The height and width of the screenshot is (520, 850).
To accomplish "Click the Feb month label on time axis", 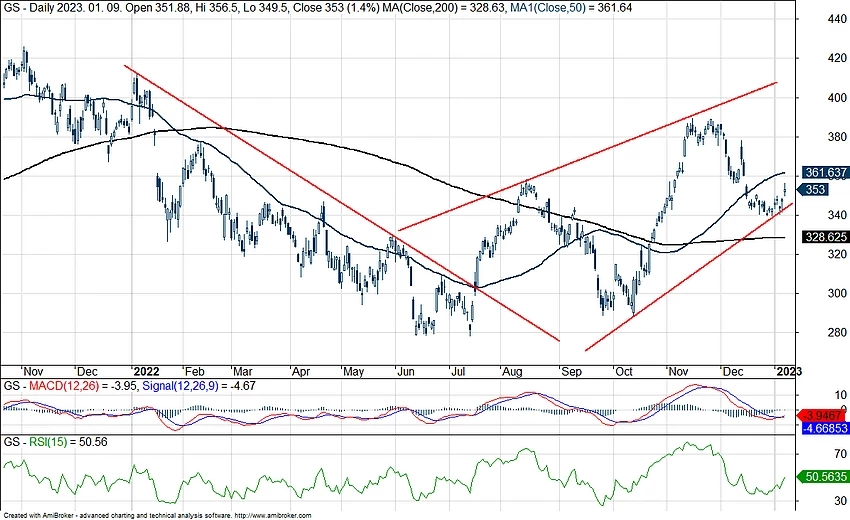I will [x=194, y=371].
